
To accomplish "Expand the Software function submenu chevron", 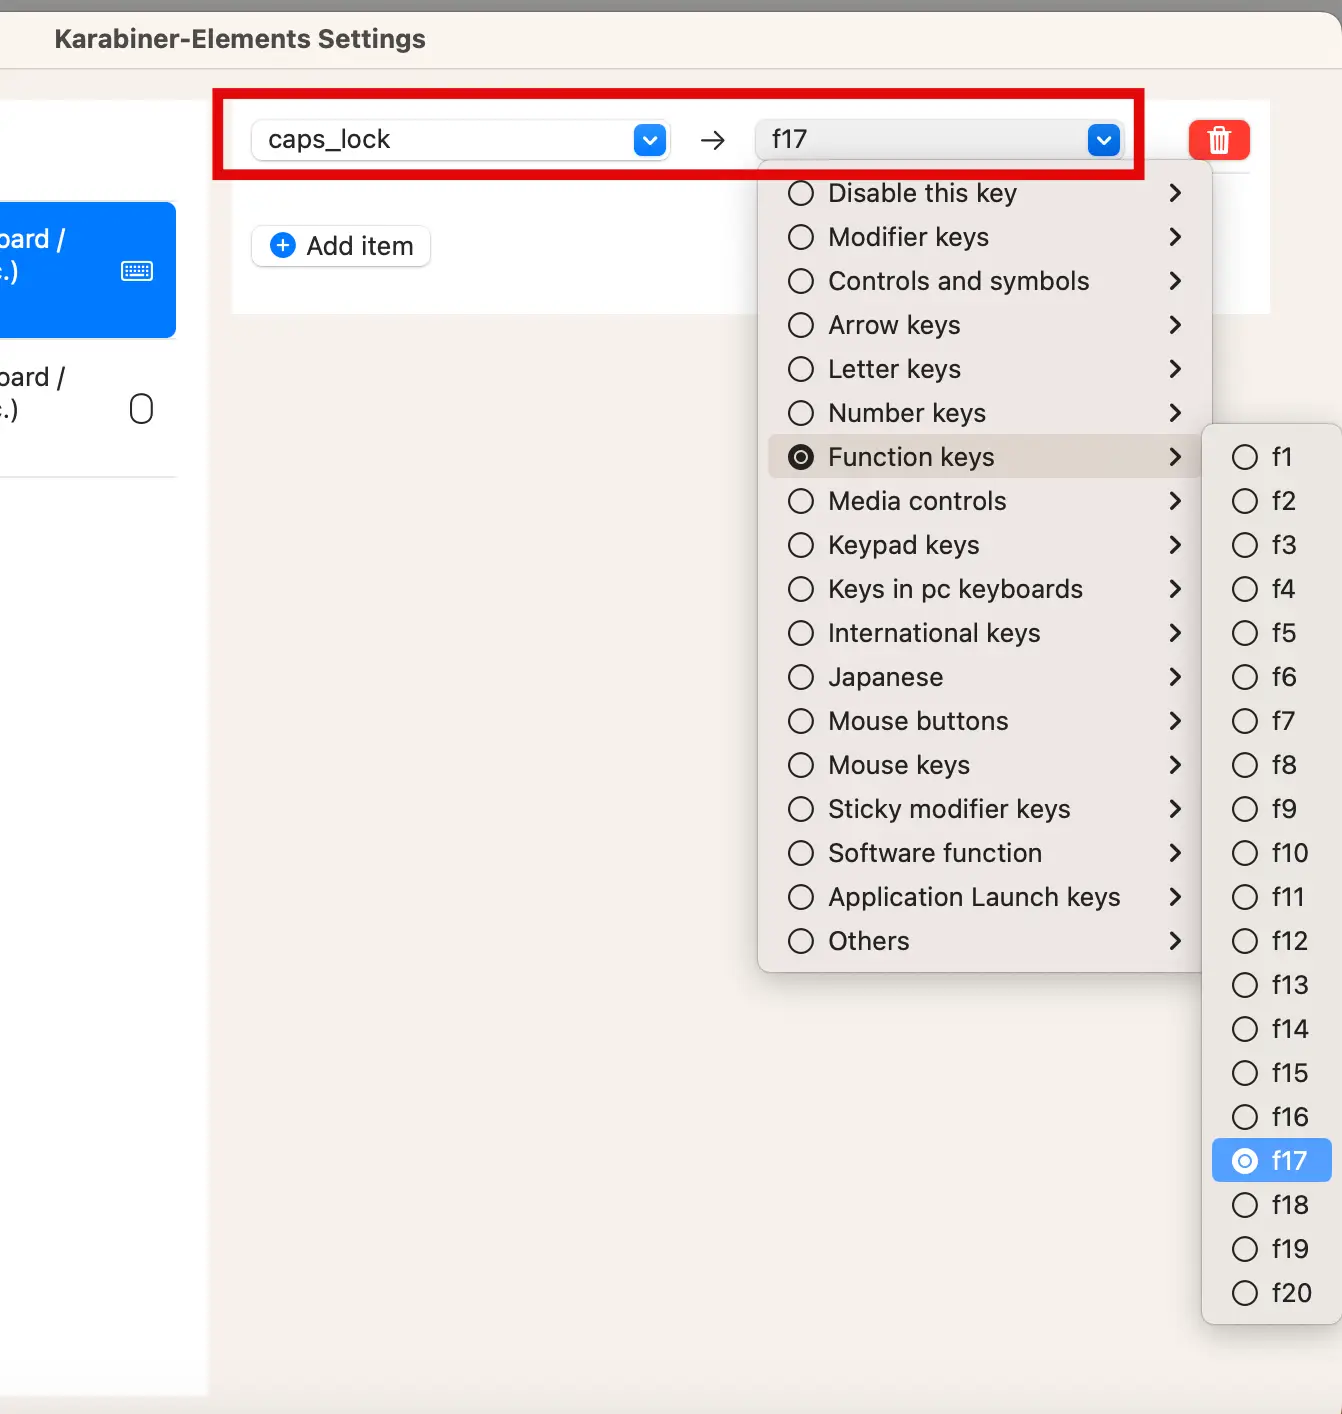I will tap(1176, 853).
